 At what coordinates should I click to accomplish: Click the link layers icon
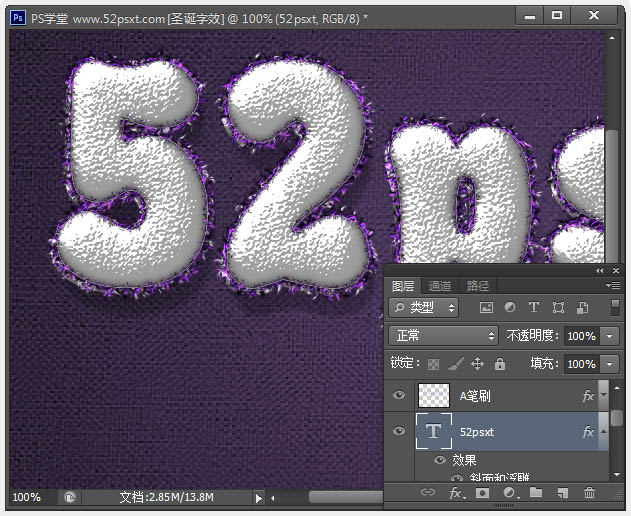[x=427, y=492]
